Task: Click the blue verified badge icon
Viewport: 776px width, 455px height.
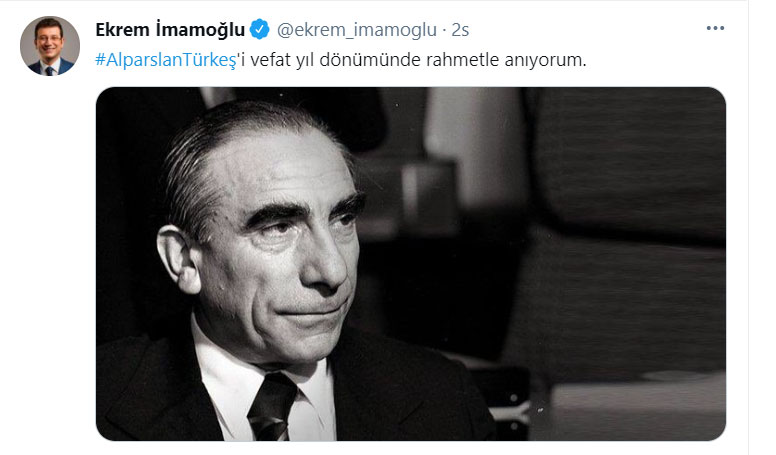Action: pos(259,29)
